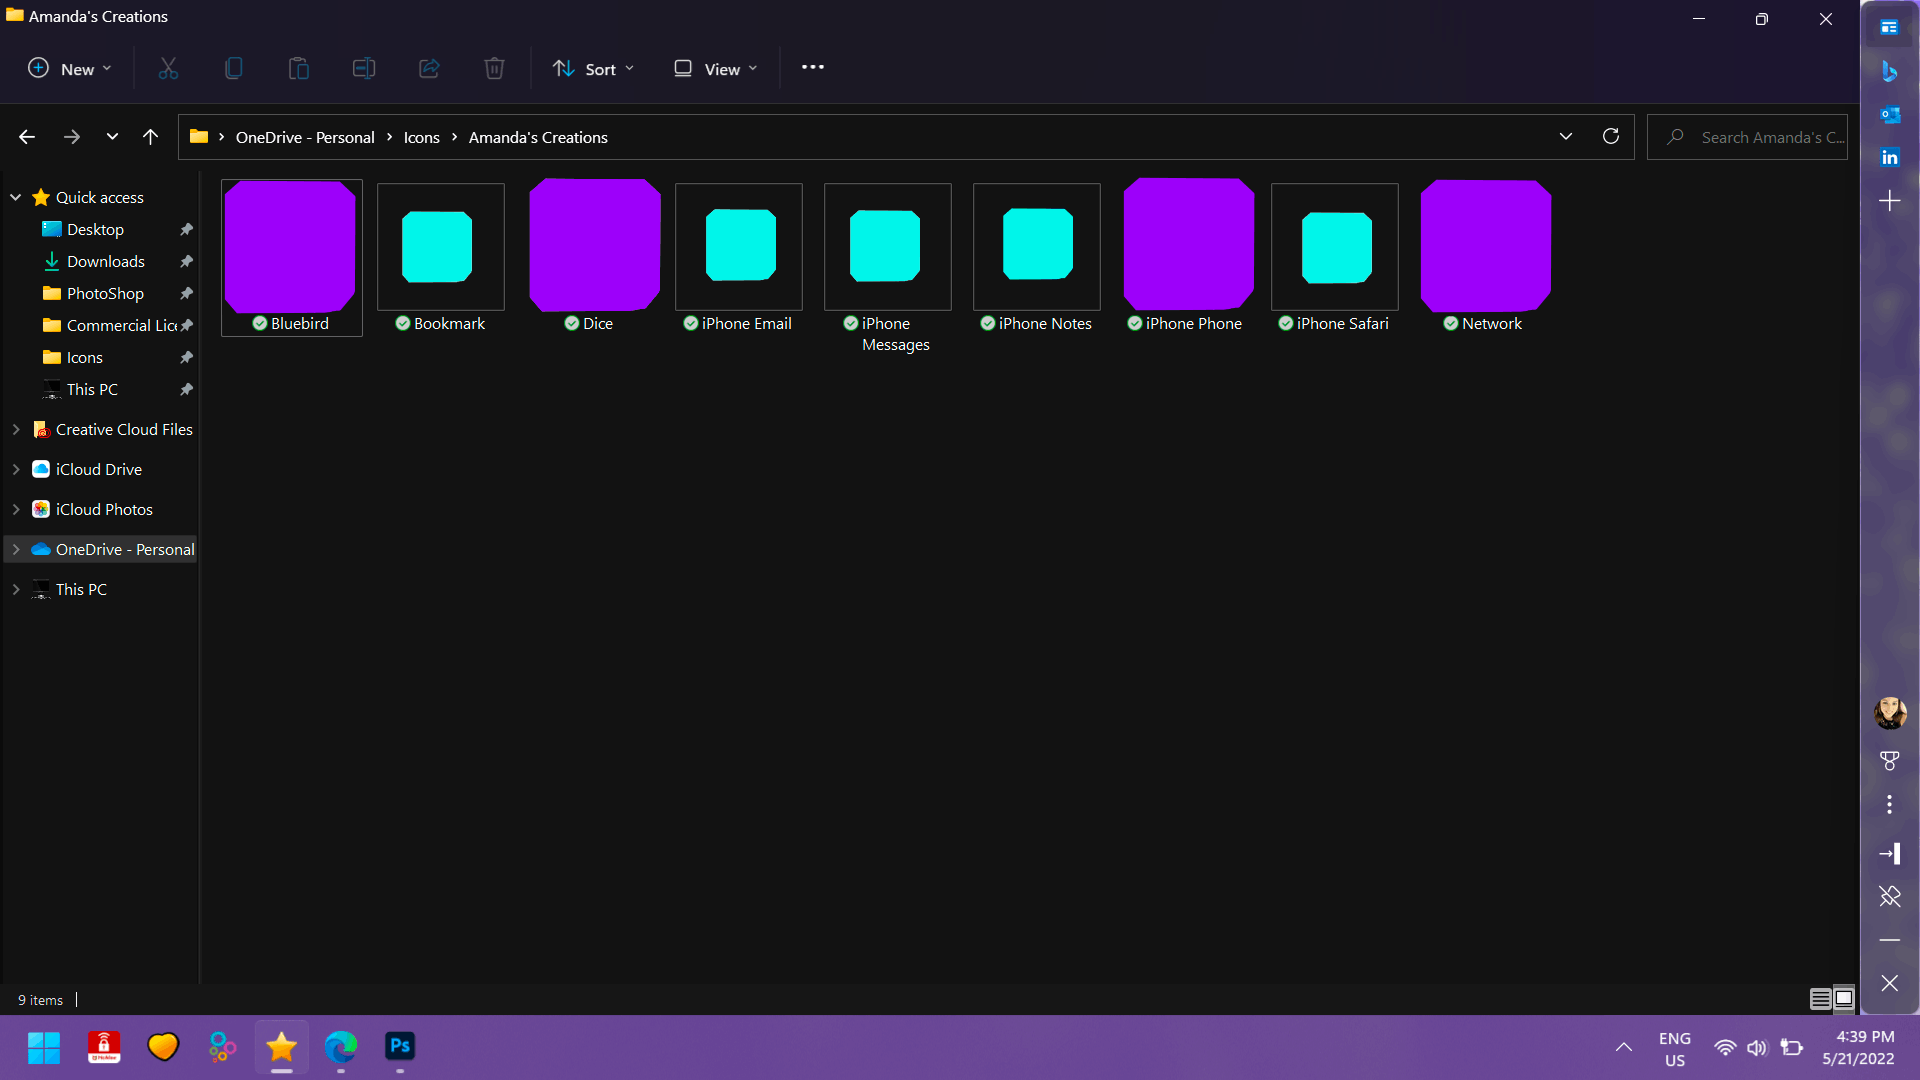Go up one folder level arrow
Viewport: 1920px width, 1080px height.
(x=150, y=137)
